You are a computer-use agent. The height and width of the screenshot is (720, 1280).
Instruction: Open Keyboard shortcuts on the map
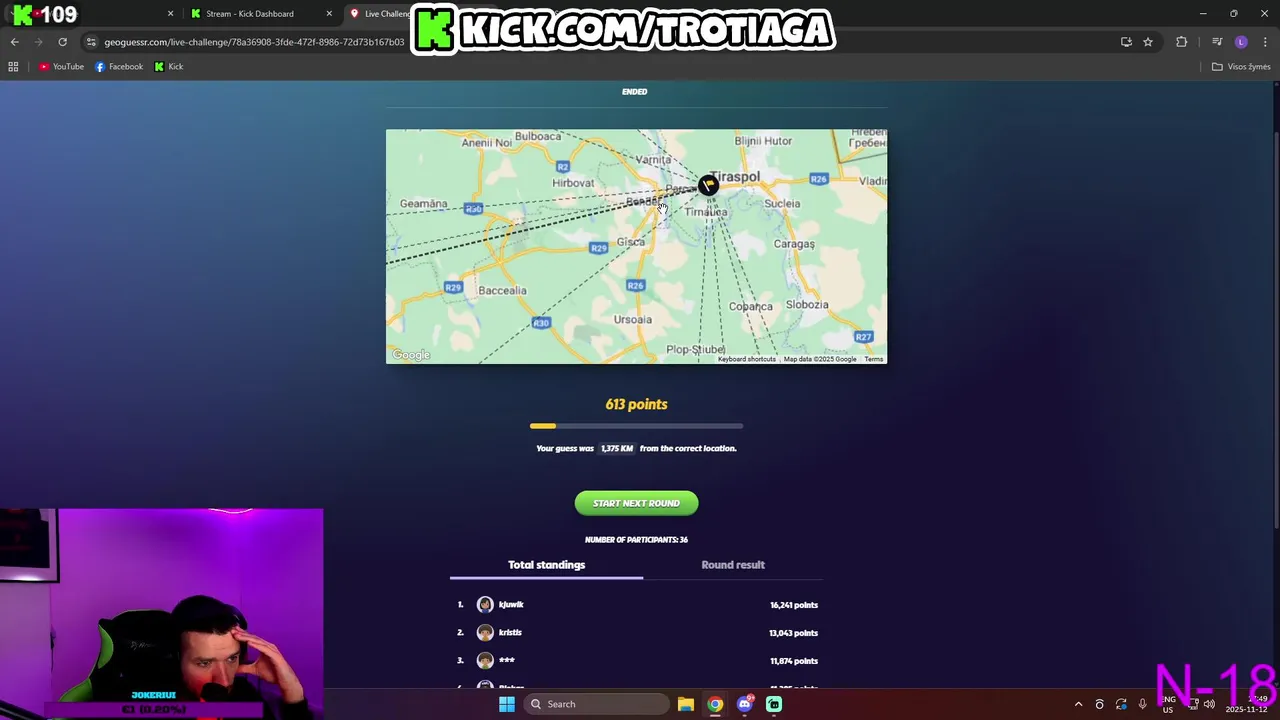pos(747,359)
